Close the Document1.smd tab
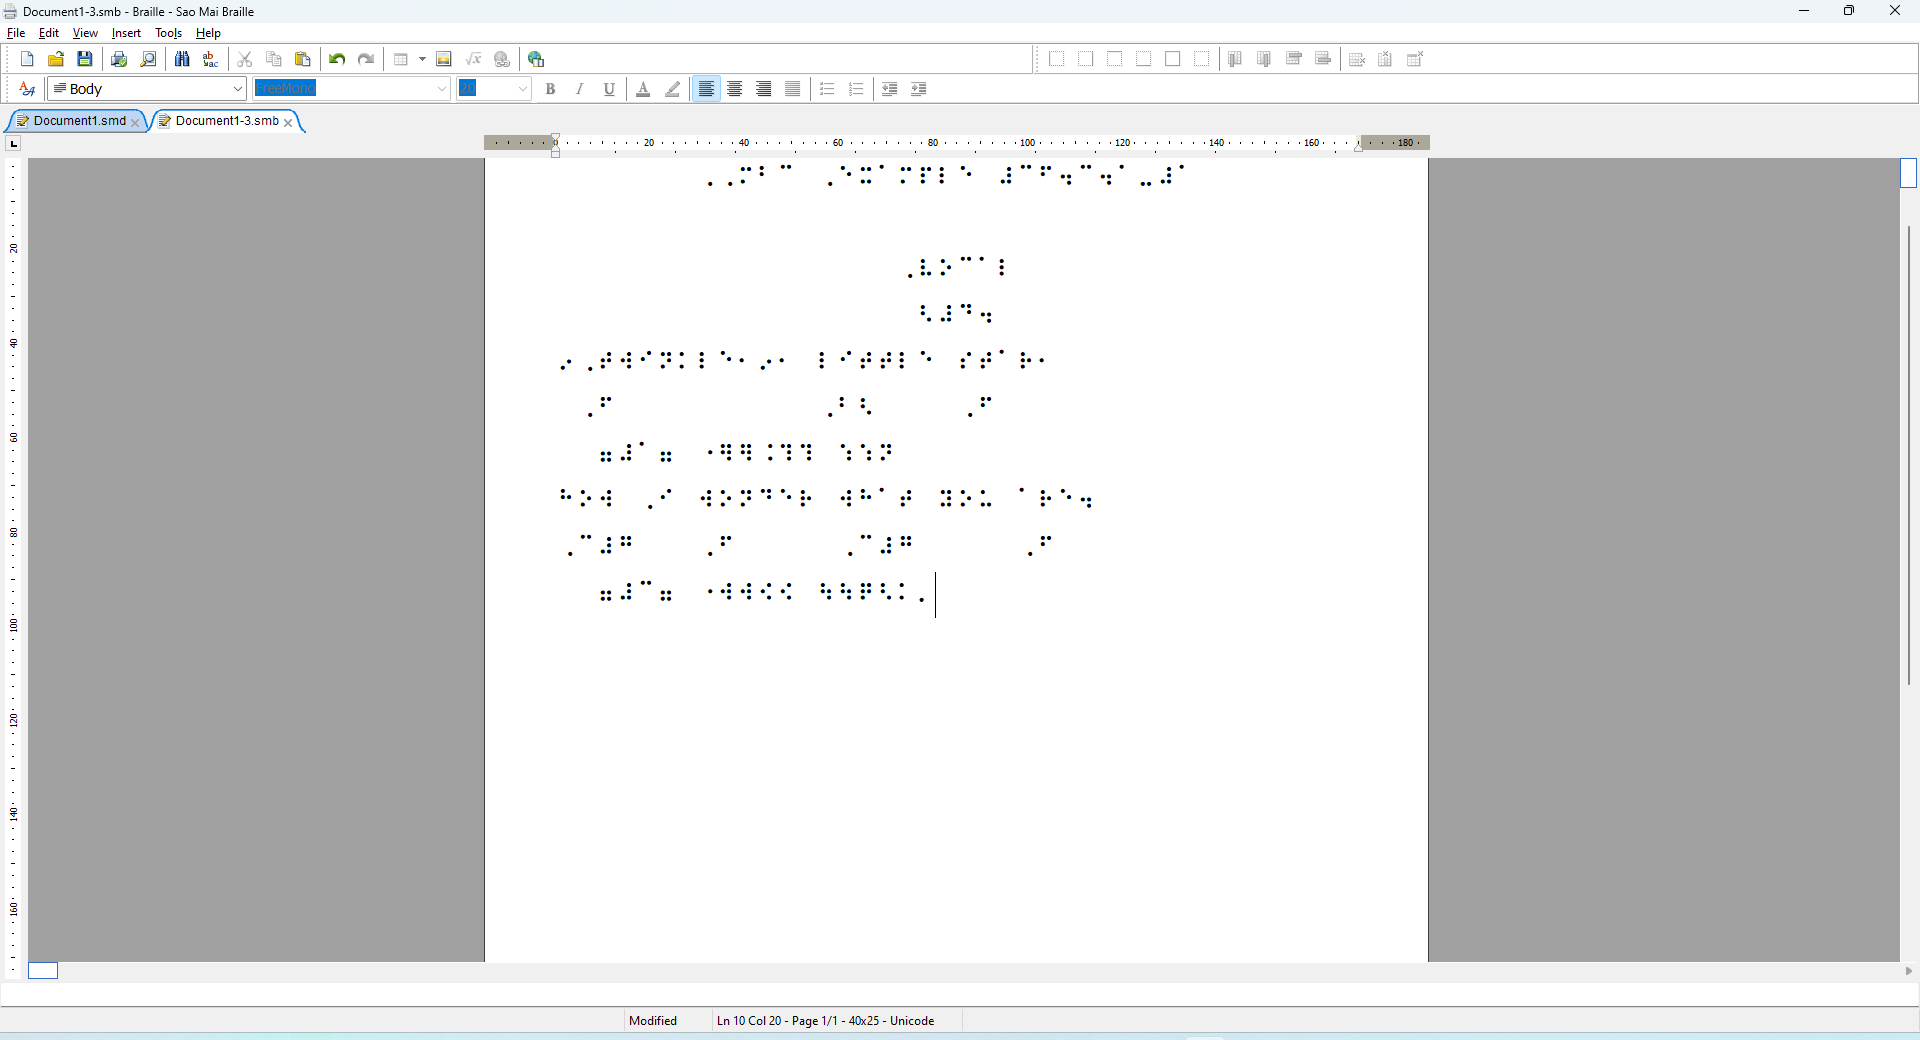Viewport: 1920px width, 1040px height. click(136, 122)
